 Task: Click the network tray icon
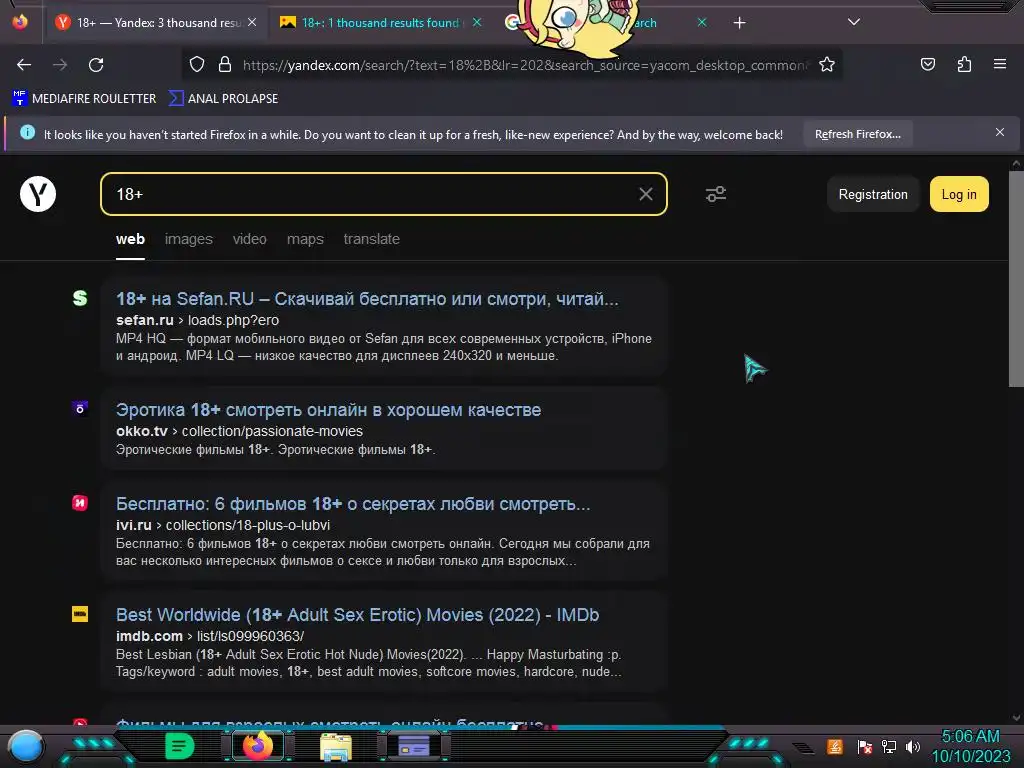889,746
